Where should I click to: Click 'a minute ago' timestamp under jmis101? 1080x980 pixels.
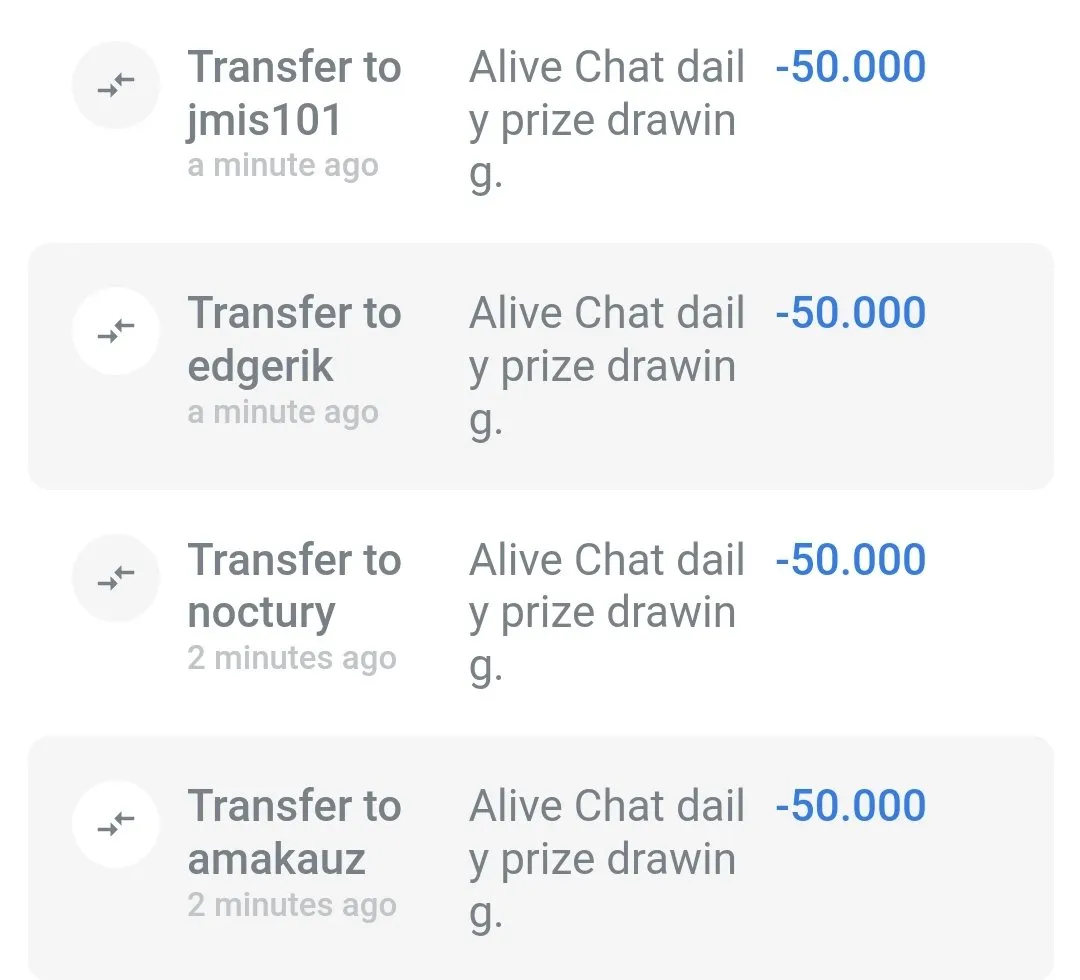(x=283, y=166)
